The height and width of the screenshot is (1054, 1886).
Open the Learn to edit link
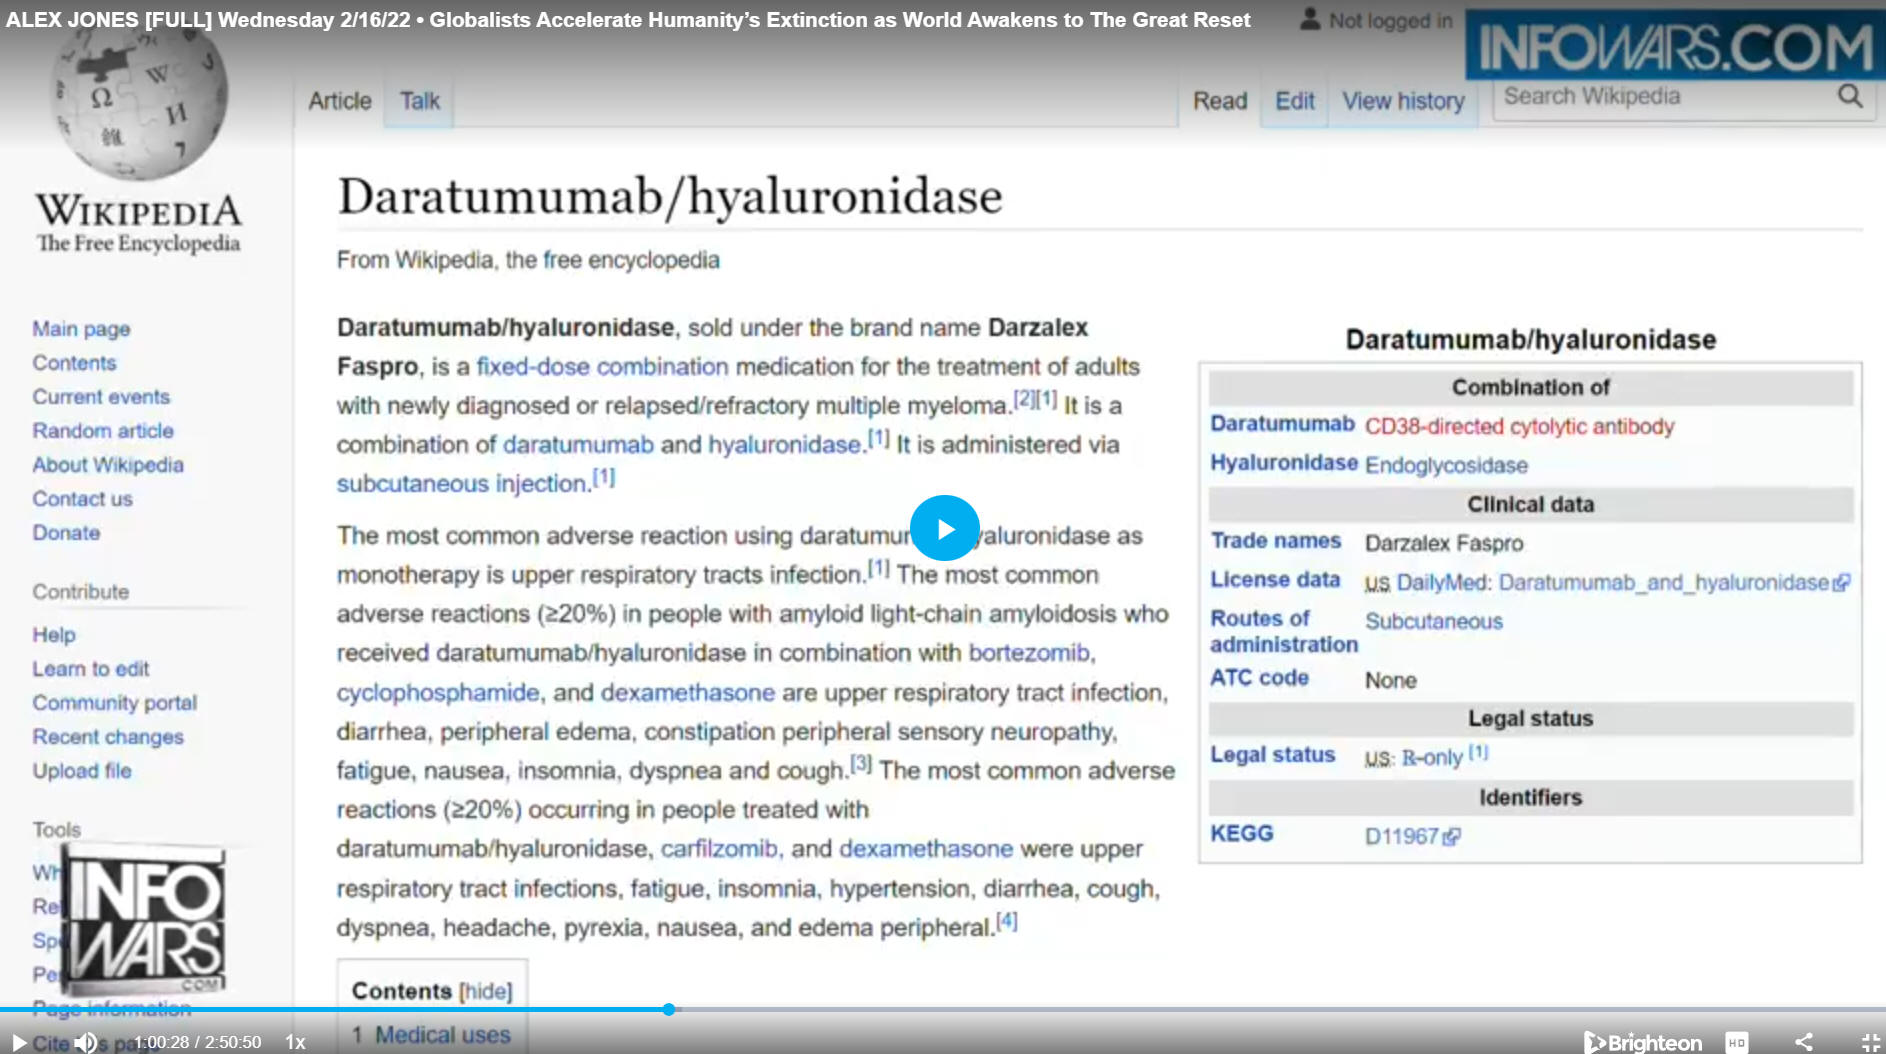91,669
